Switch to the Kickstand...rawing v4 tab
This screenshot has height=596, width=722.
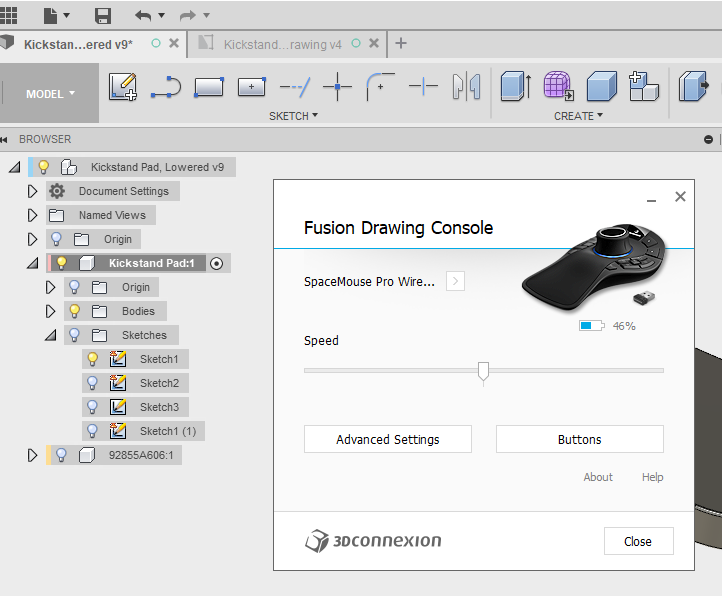coord(282,44)
